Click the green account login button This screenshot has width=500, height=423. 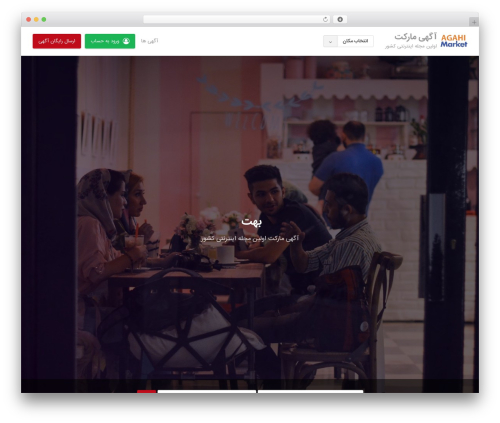110,41
